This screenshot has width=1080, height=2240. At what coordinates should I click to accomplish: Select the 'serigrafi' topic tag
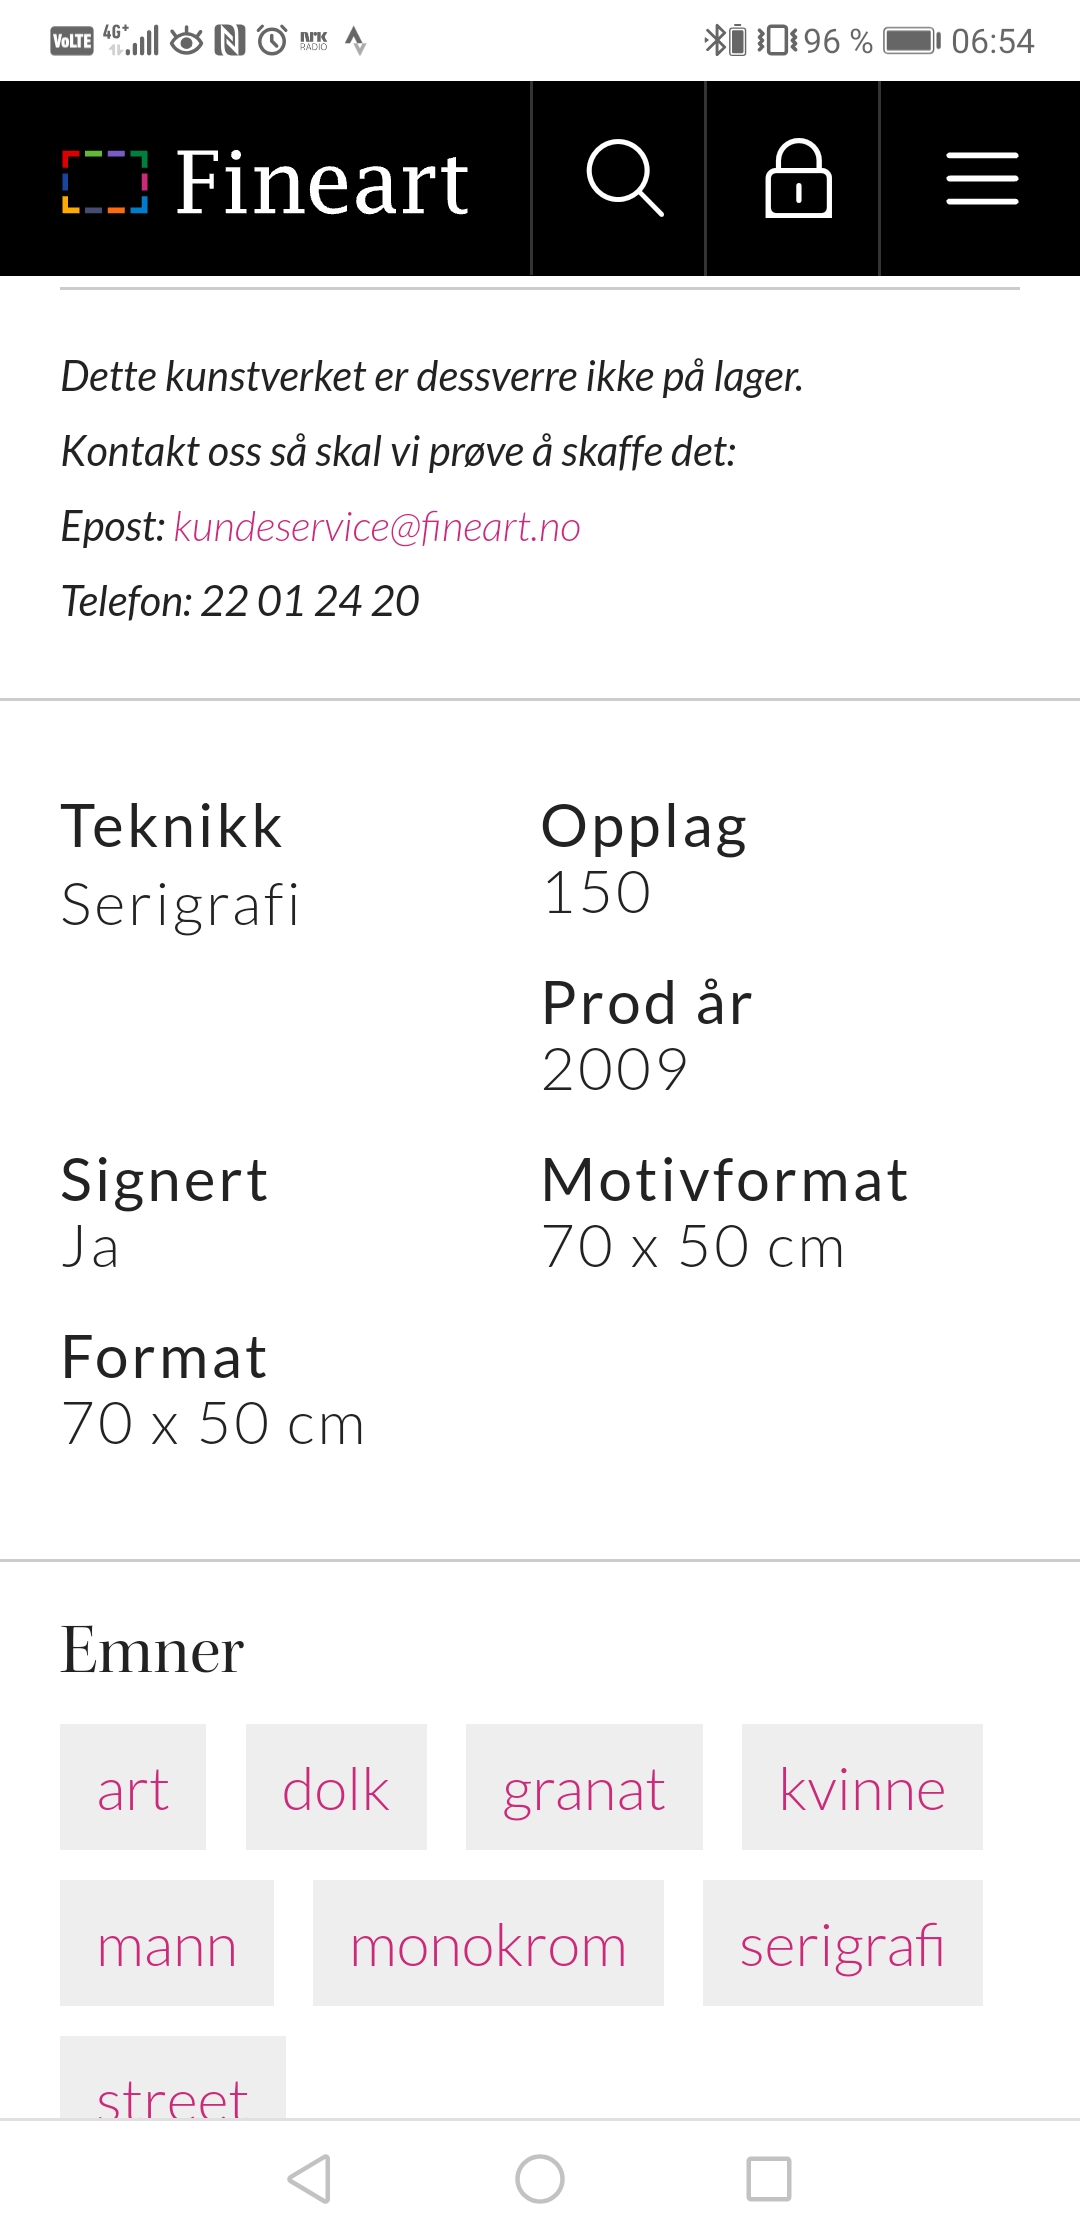(843, 1943)
